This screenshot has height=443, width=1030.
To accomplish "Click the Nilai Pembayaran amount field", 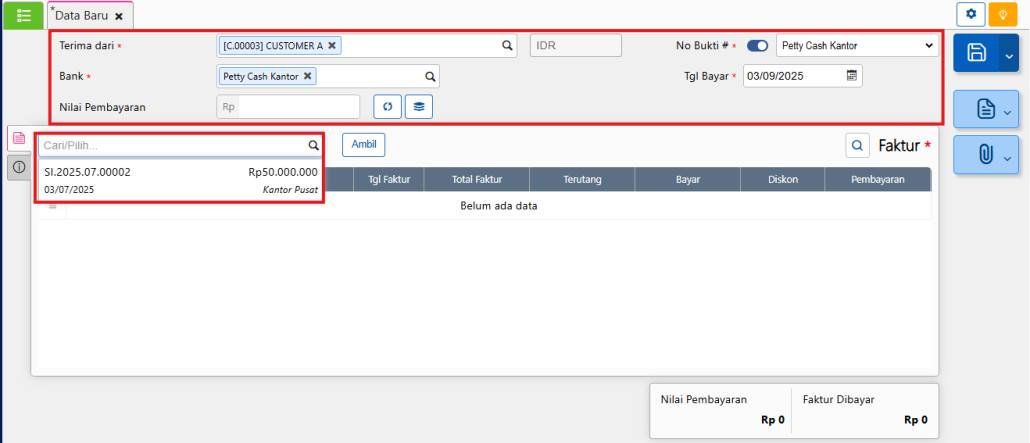I will (298, 106).
